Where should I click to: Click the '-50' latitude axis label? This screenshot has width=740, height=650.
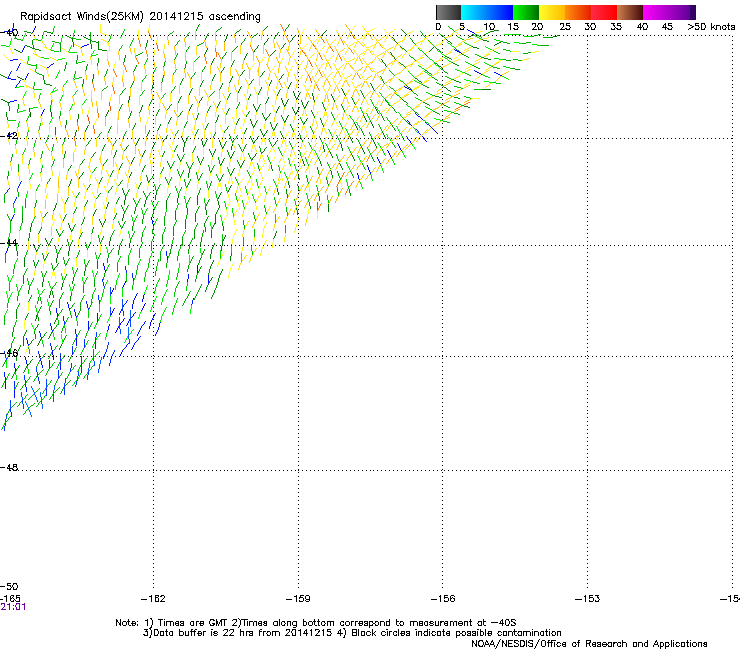tap(9, 587)
